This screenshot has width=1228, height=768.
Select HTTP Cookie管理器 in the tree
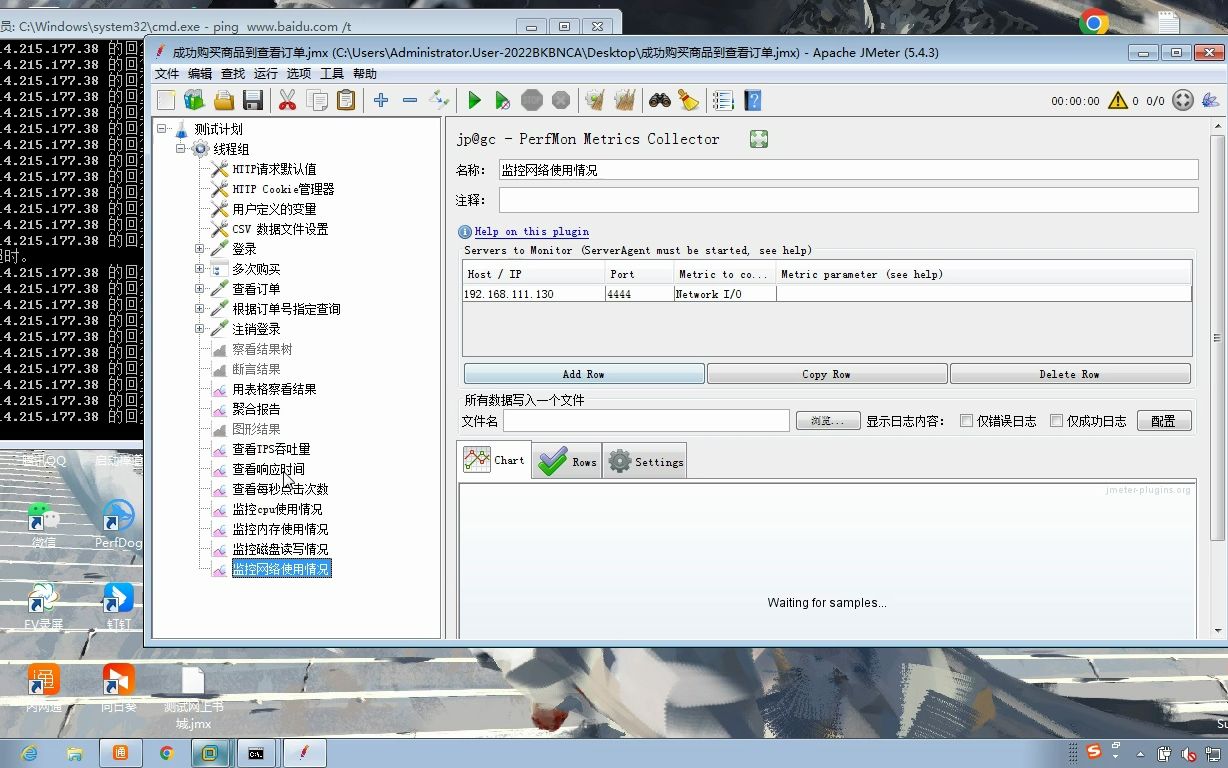point(283,189)
